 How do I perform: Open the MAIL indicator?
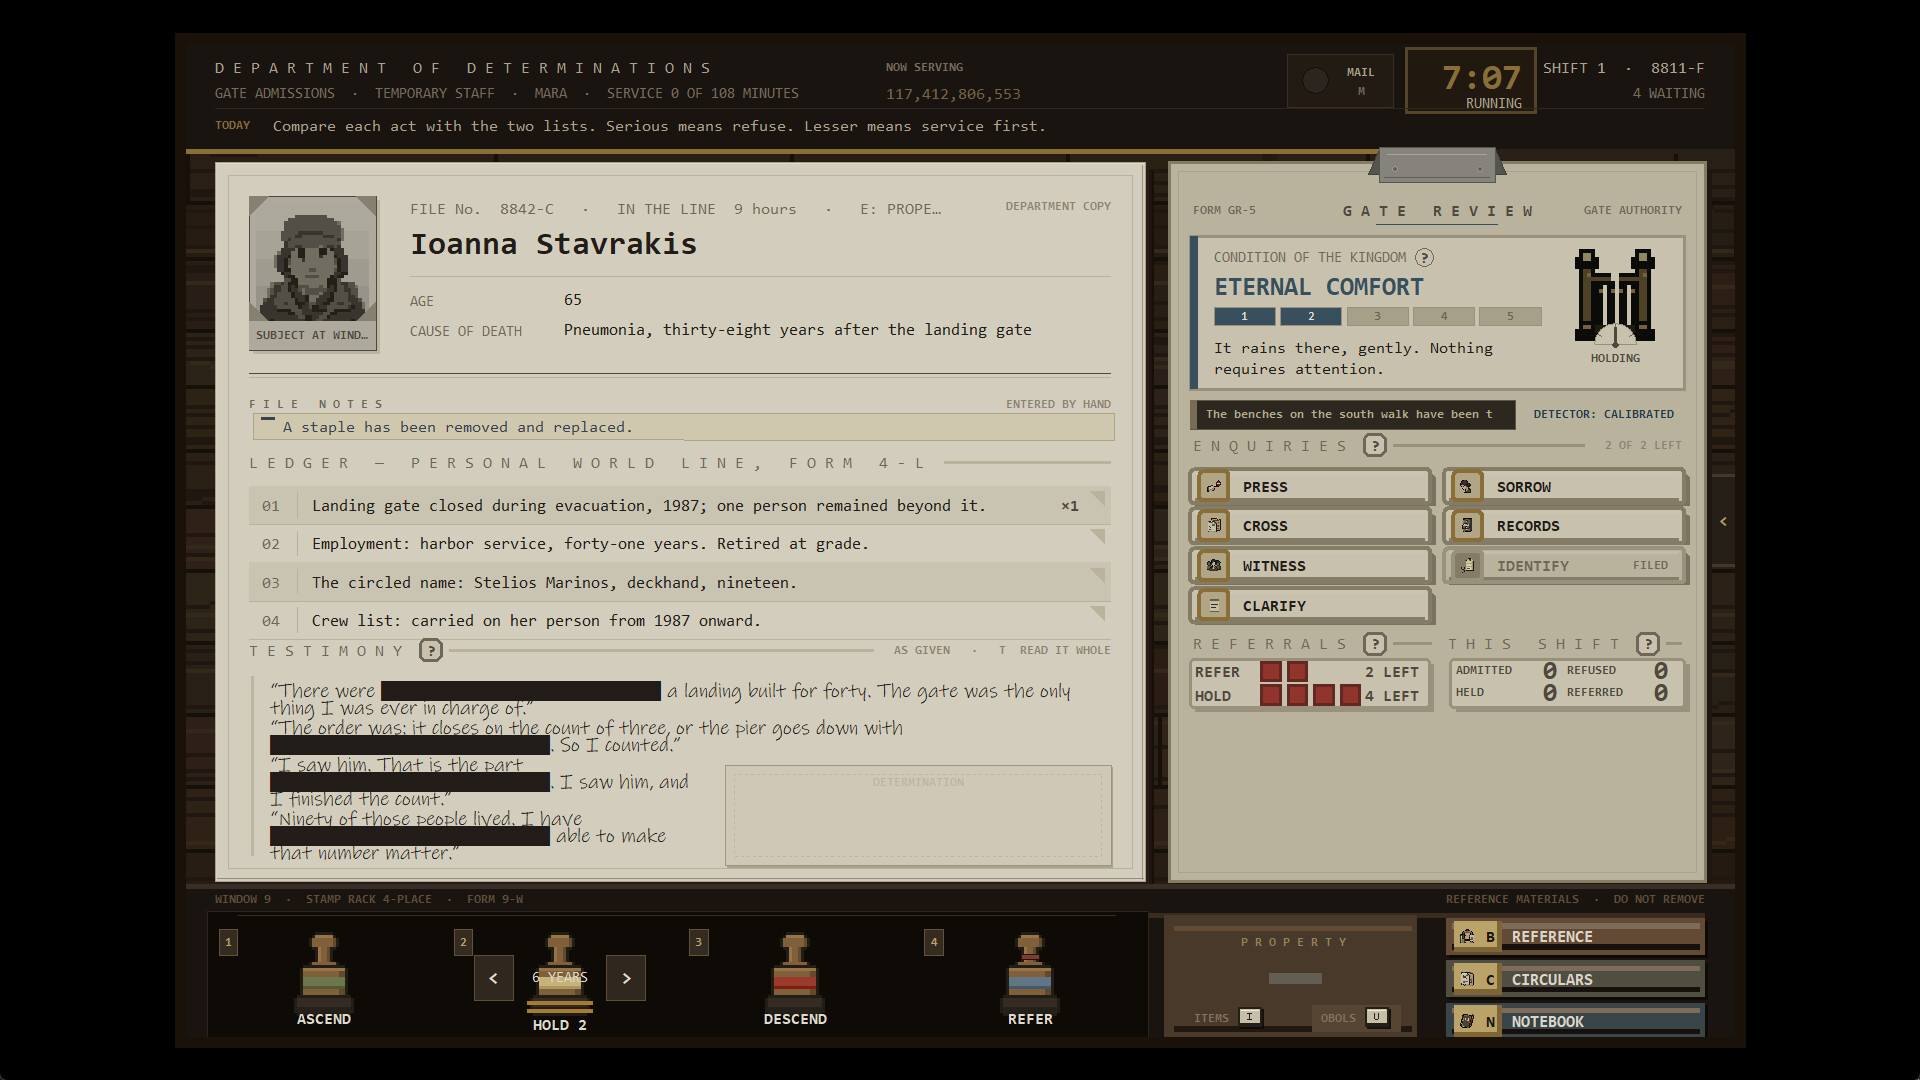coord(1340,81)
